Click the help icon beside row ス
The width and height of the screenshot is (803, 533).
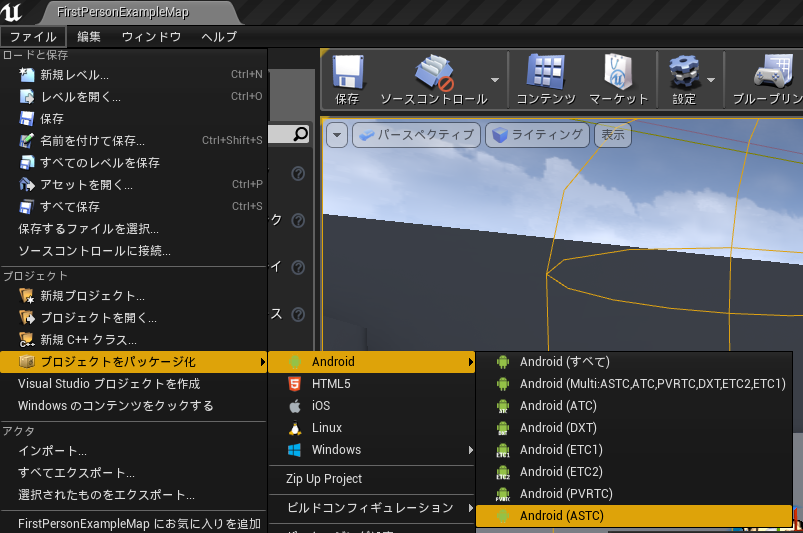(x=298, y=314)
